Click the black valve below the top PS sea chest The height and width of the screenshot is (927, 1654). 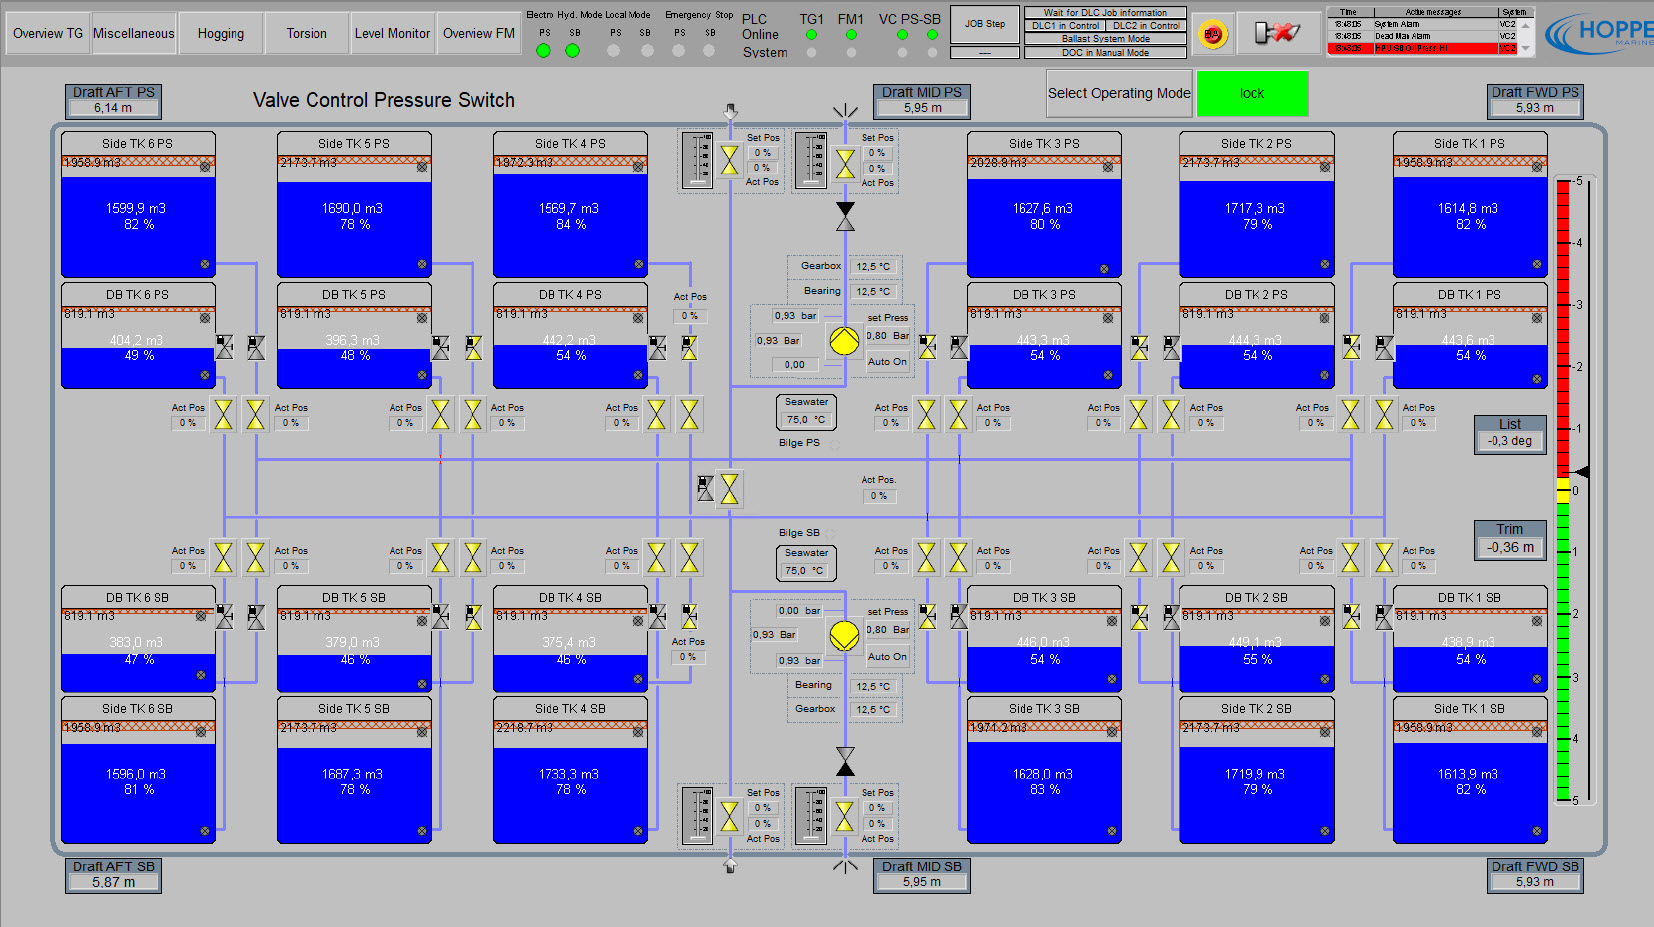coord(845,216)
